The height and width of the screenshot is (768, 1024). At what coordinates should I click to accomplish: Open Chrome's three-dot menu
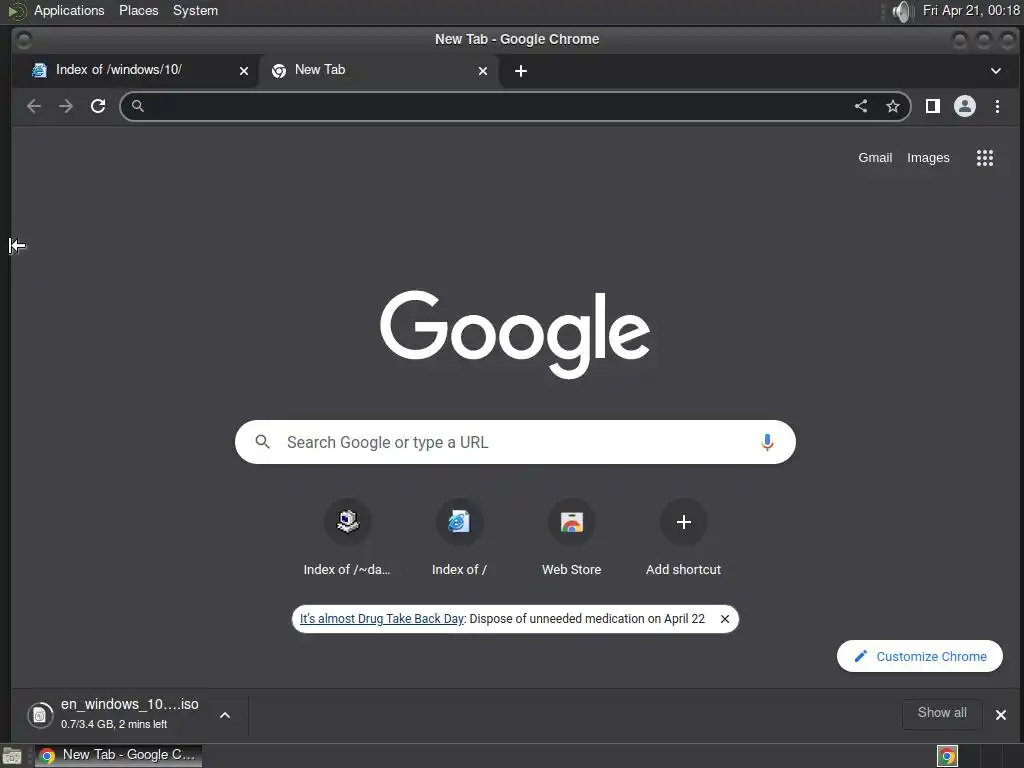[x=997, y=106]
